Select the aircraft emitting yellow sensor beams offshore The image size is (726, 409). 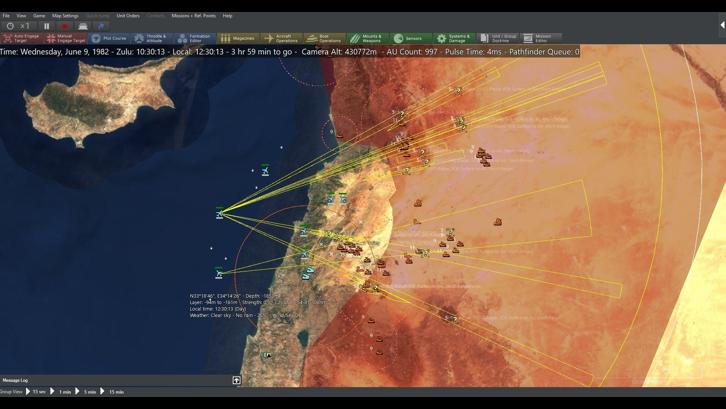219,214
